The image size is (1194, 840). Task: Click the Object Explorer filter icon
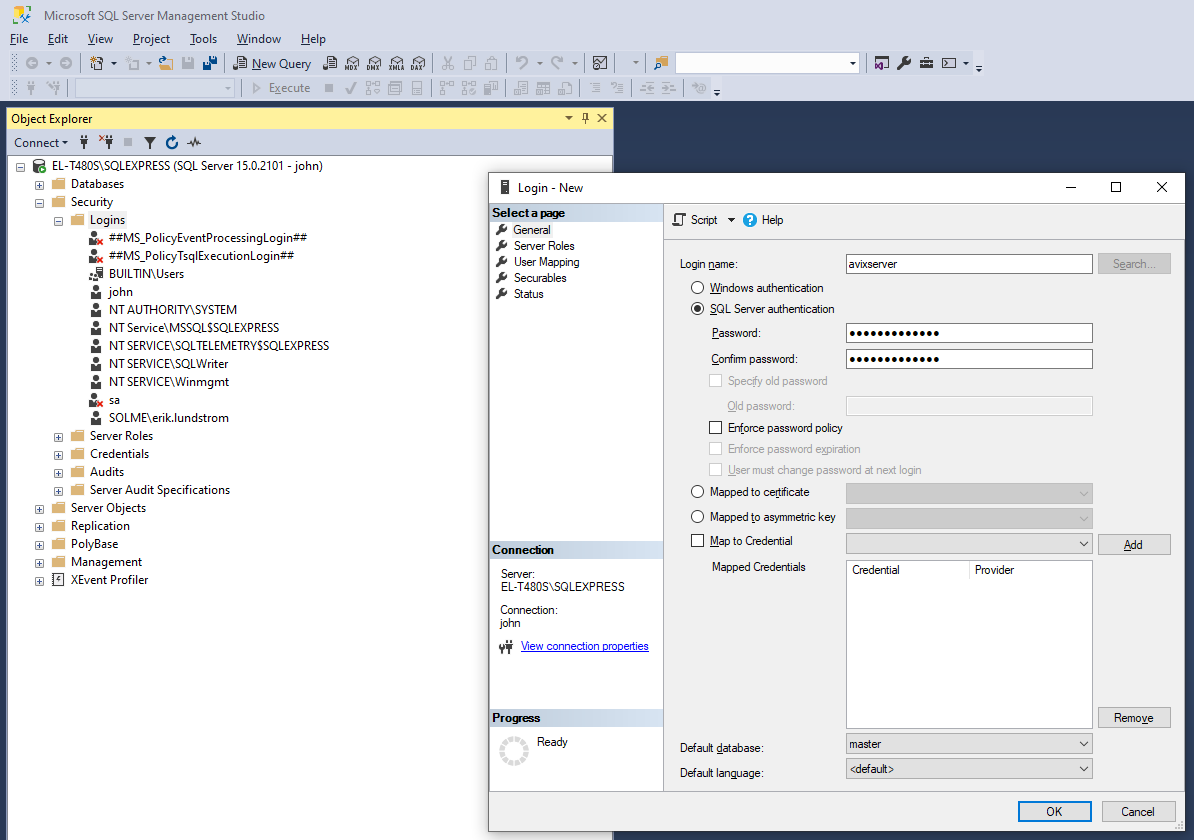point(150,143)
